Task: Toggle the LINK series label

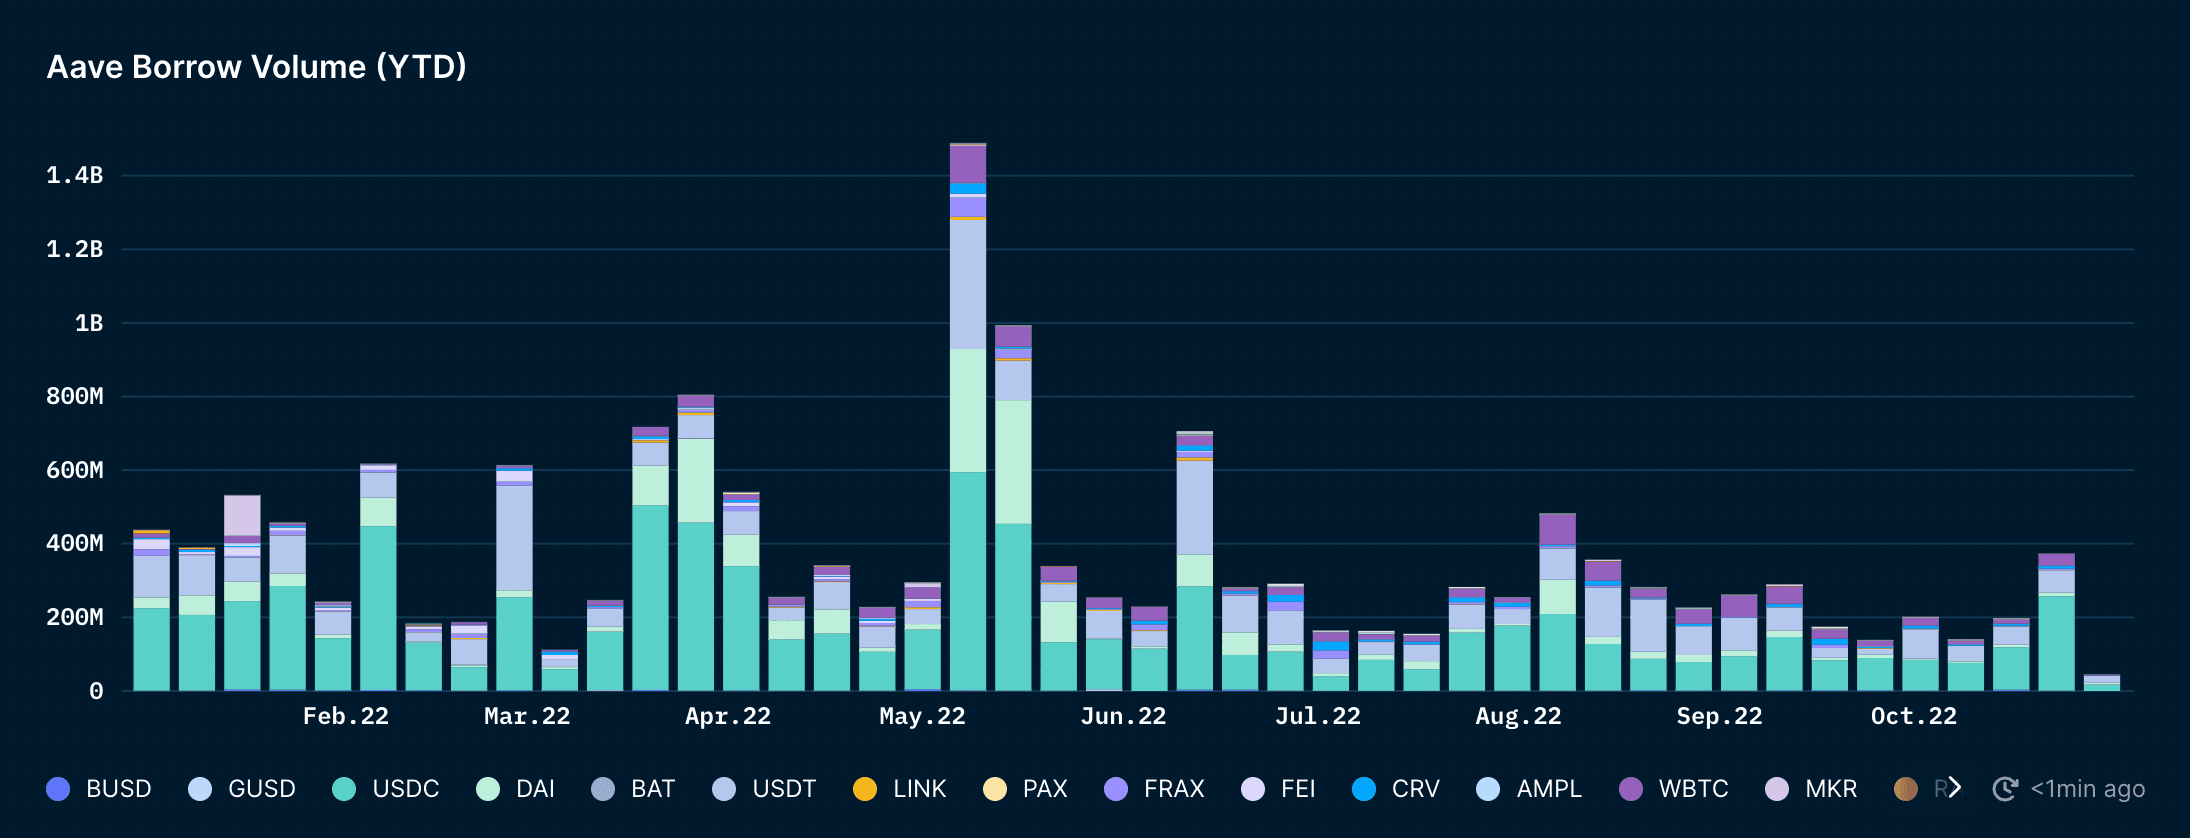Action: pyautogui.click(x=920, y=789)
